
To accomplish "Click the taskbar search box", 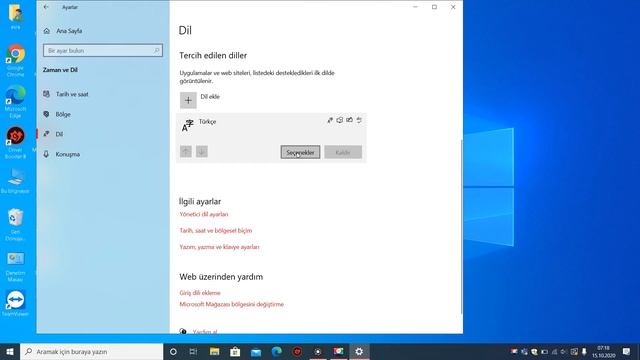I will [91, 351].
